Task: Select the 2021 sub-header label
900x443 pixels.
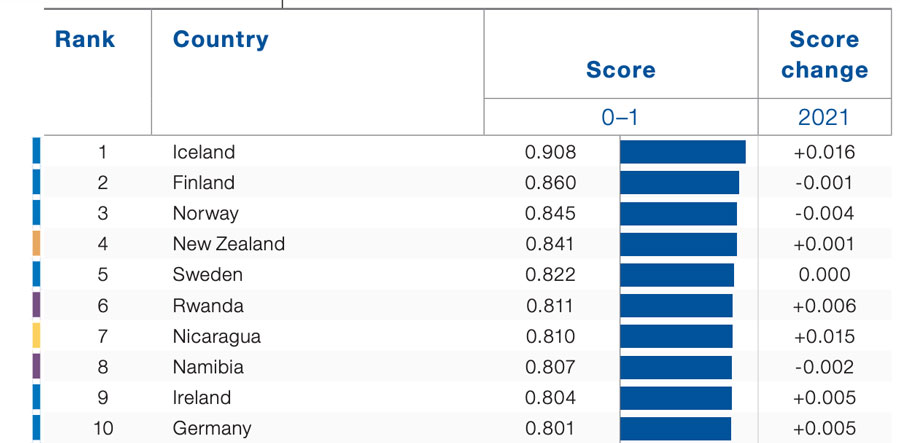Action: (823, 117)
